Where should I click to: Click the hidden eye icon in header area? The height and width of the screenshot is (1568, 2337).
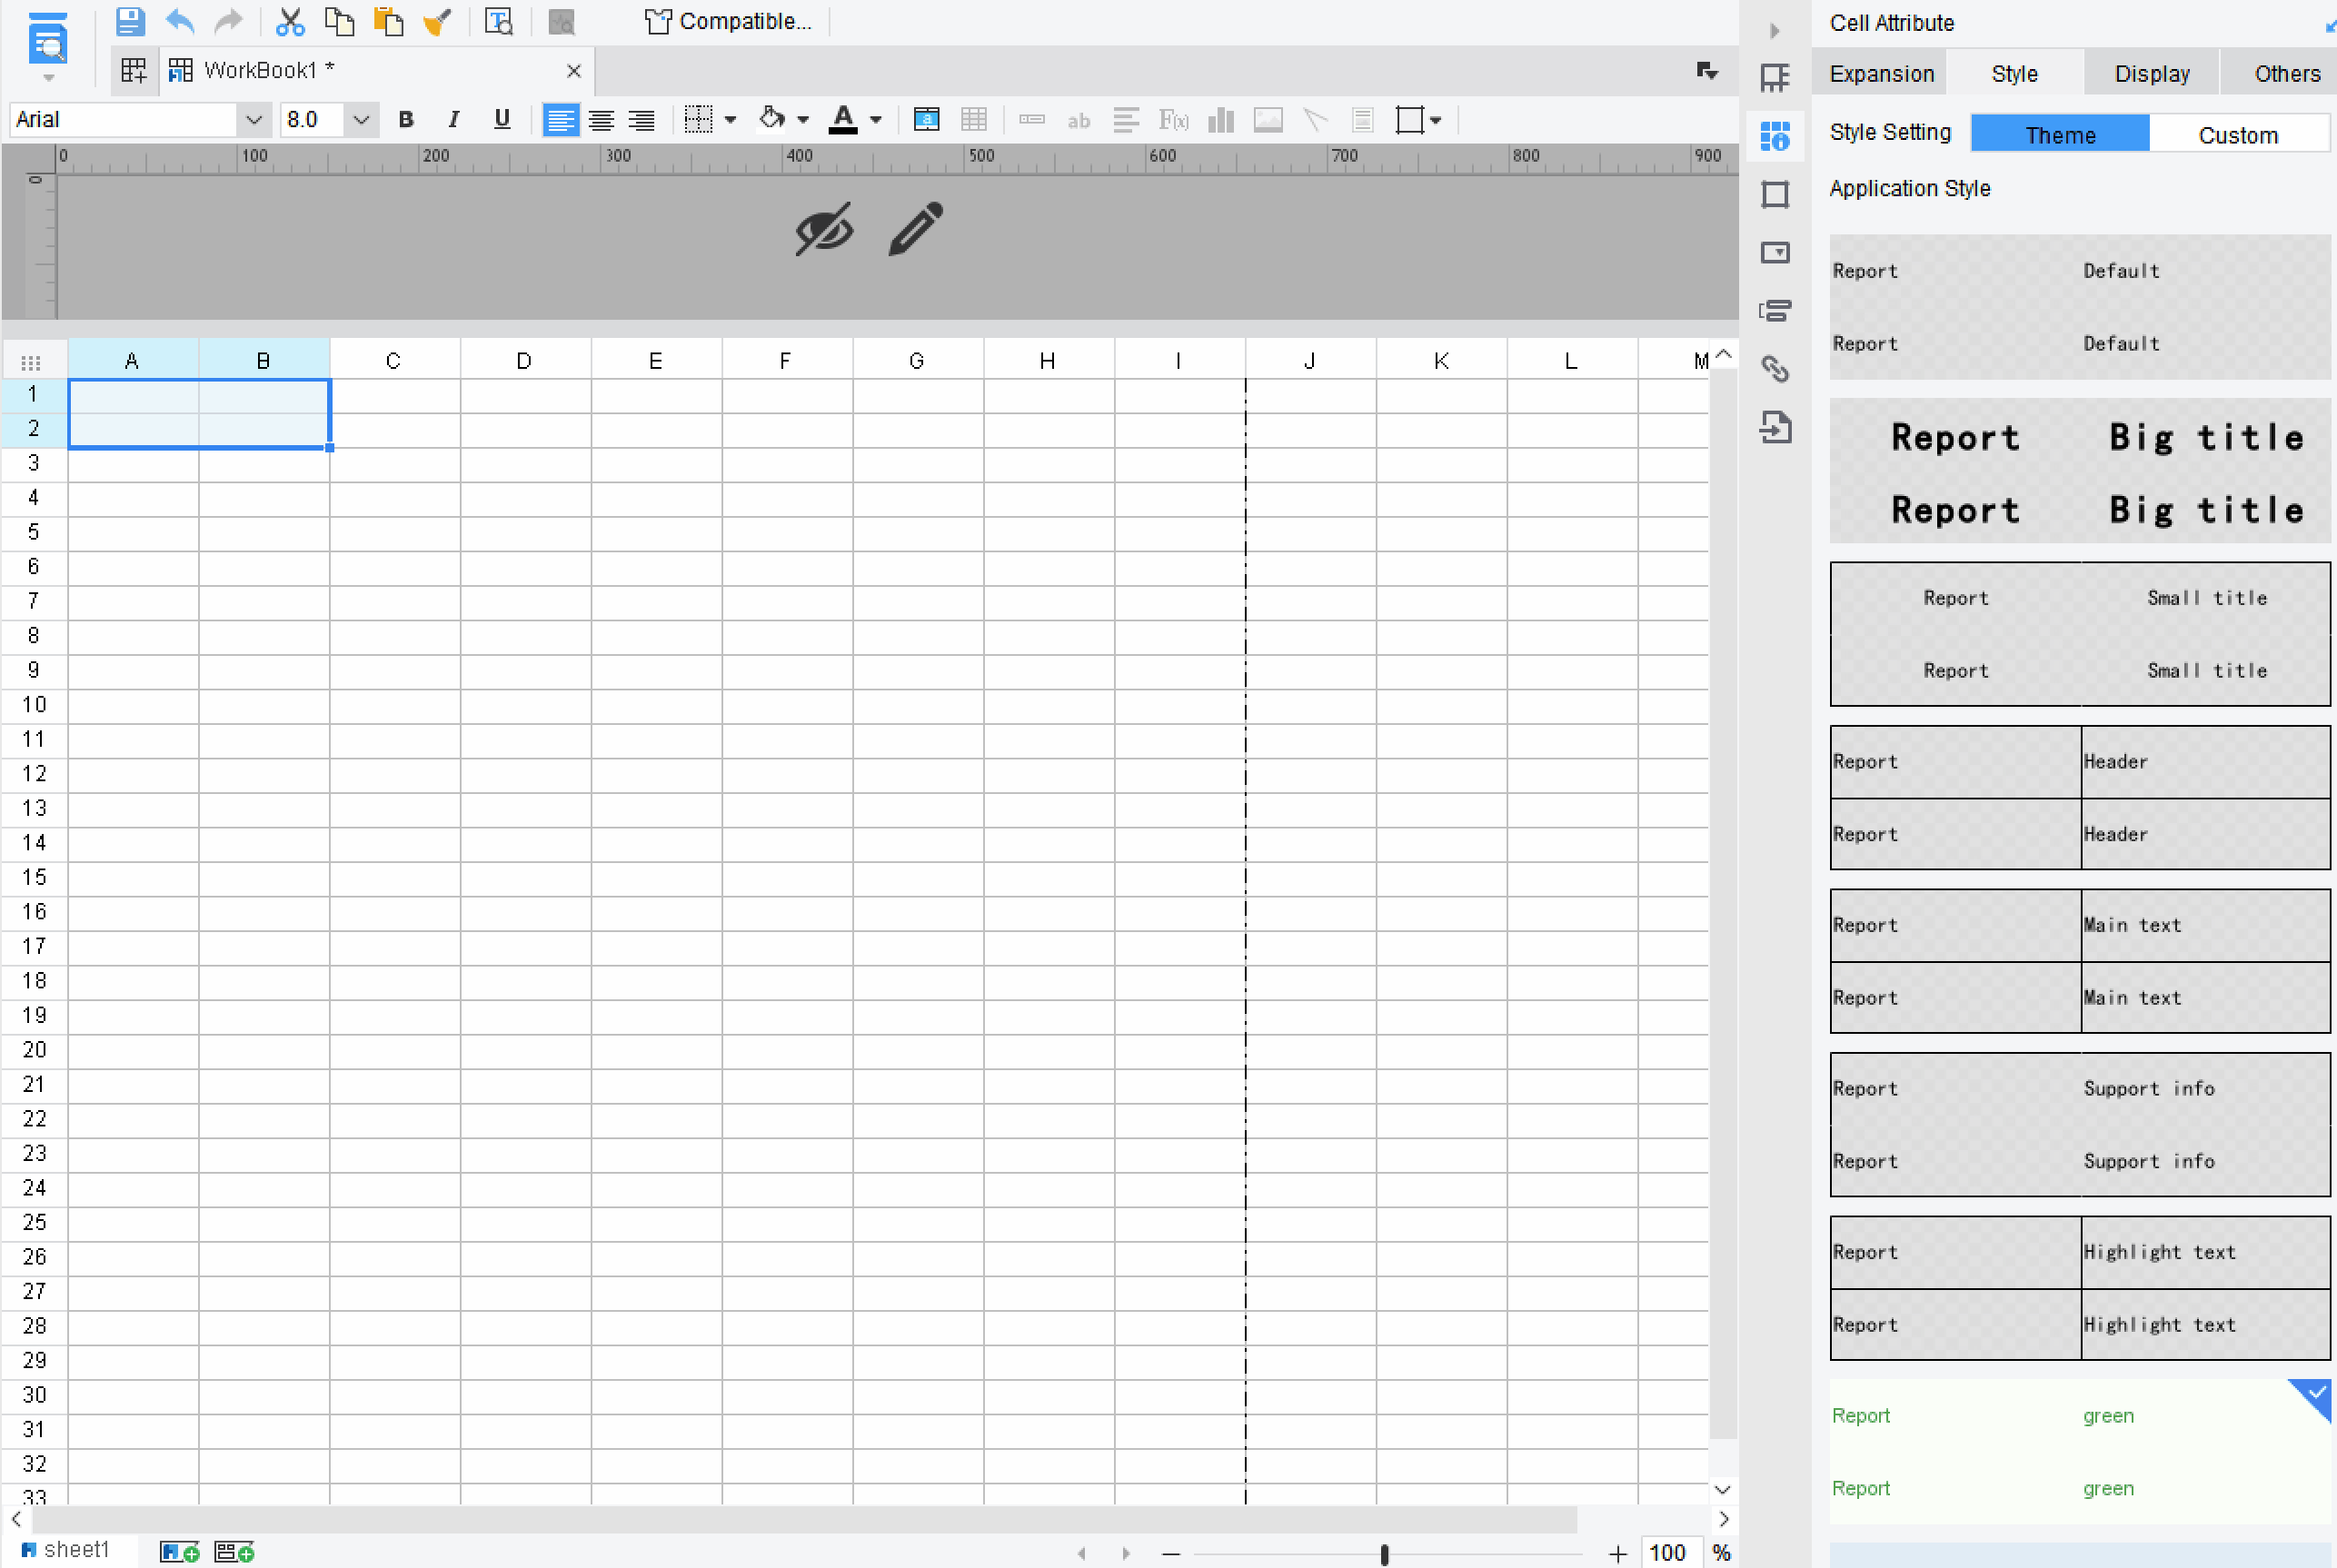click(x=824, y=229)
